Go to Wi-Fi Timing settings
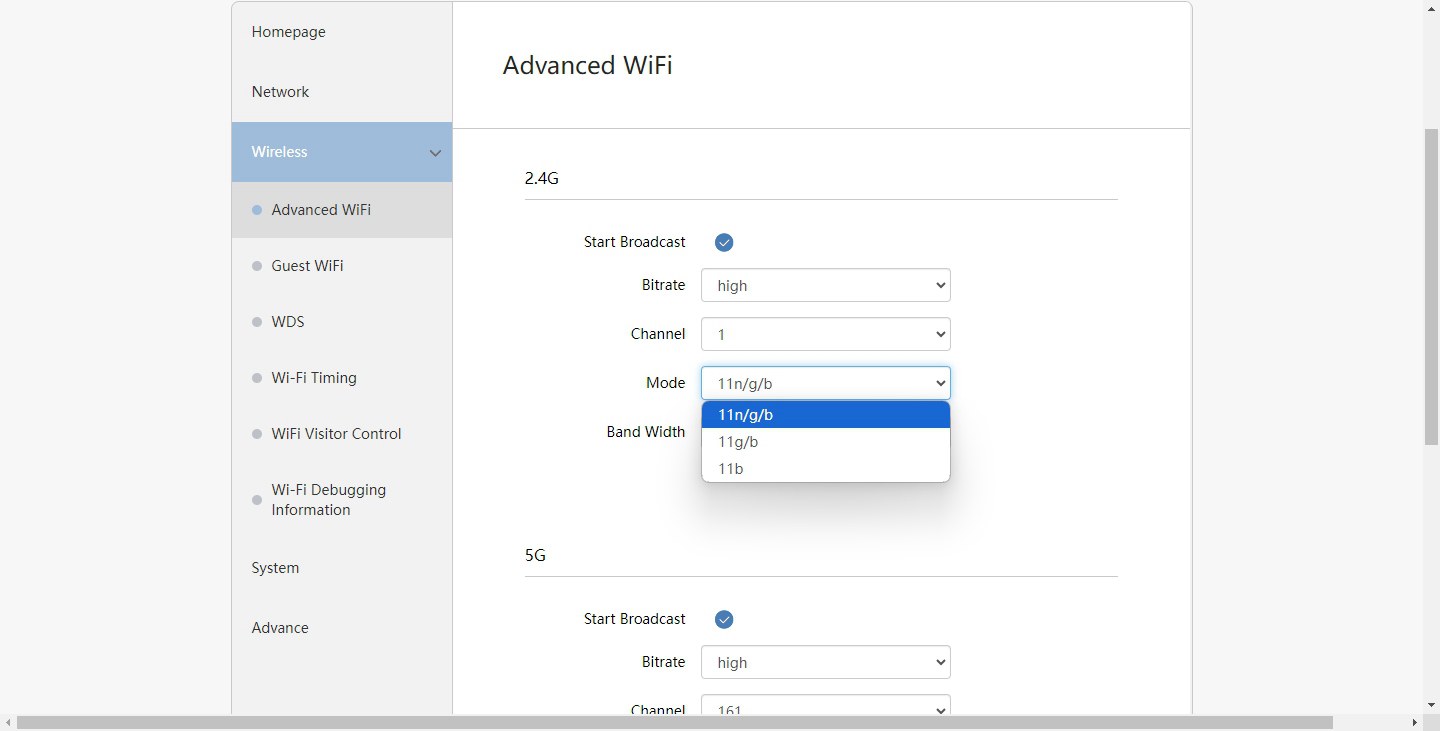The image size is (1440, 731). [x=341, y=378]
